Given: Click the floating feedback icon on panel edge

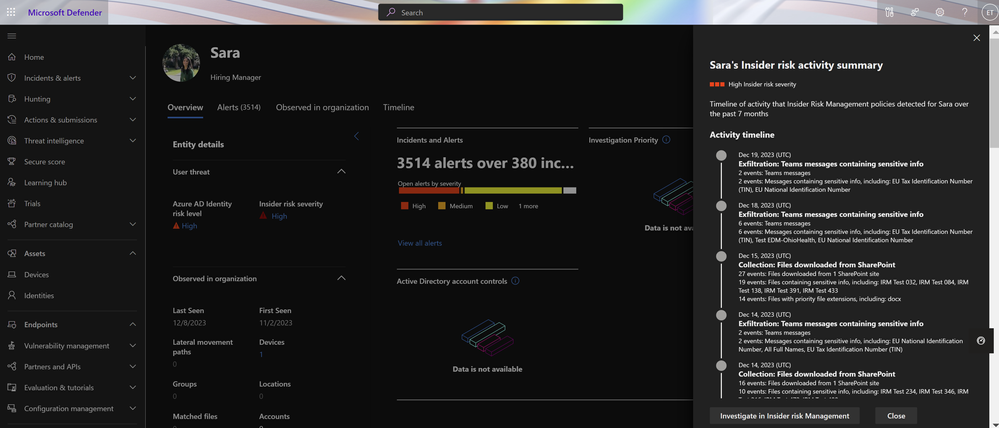Looking at the screenshot, I should 981,341.
